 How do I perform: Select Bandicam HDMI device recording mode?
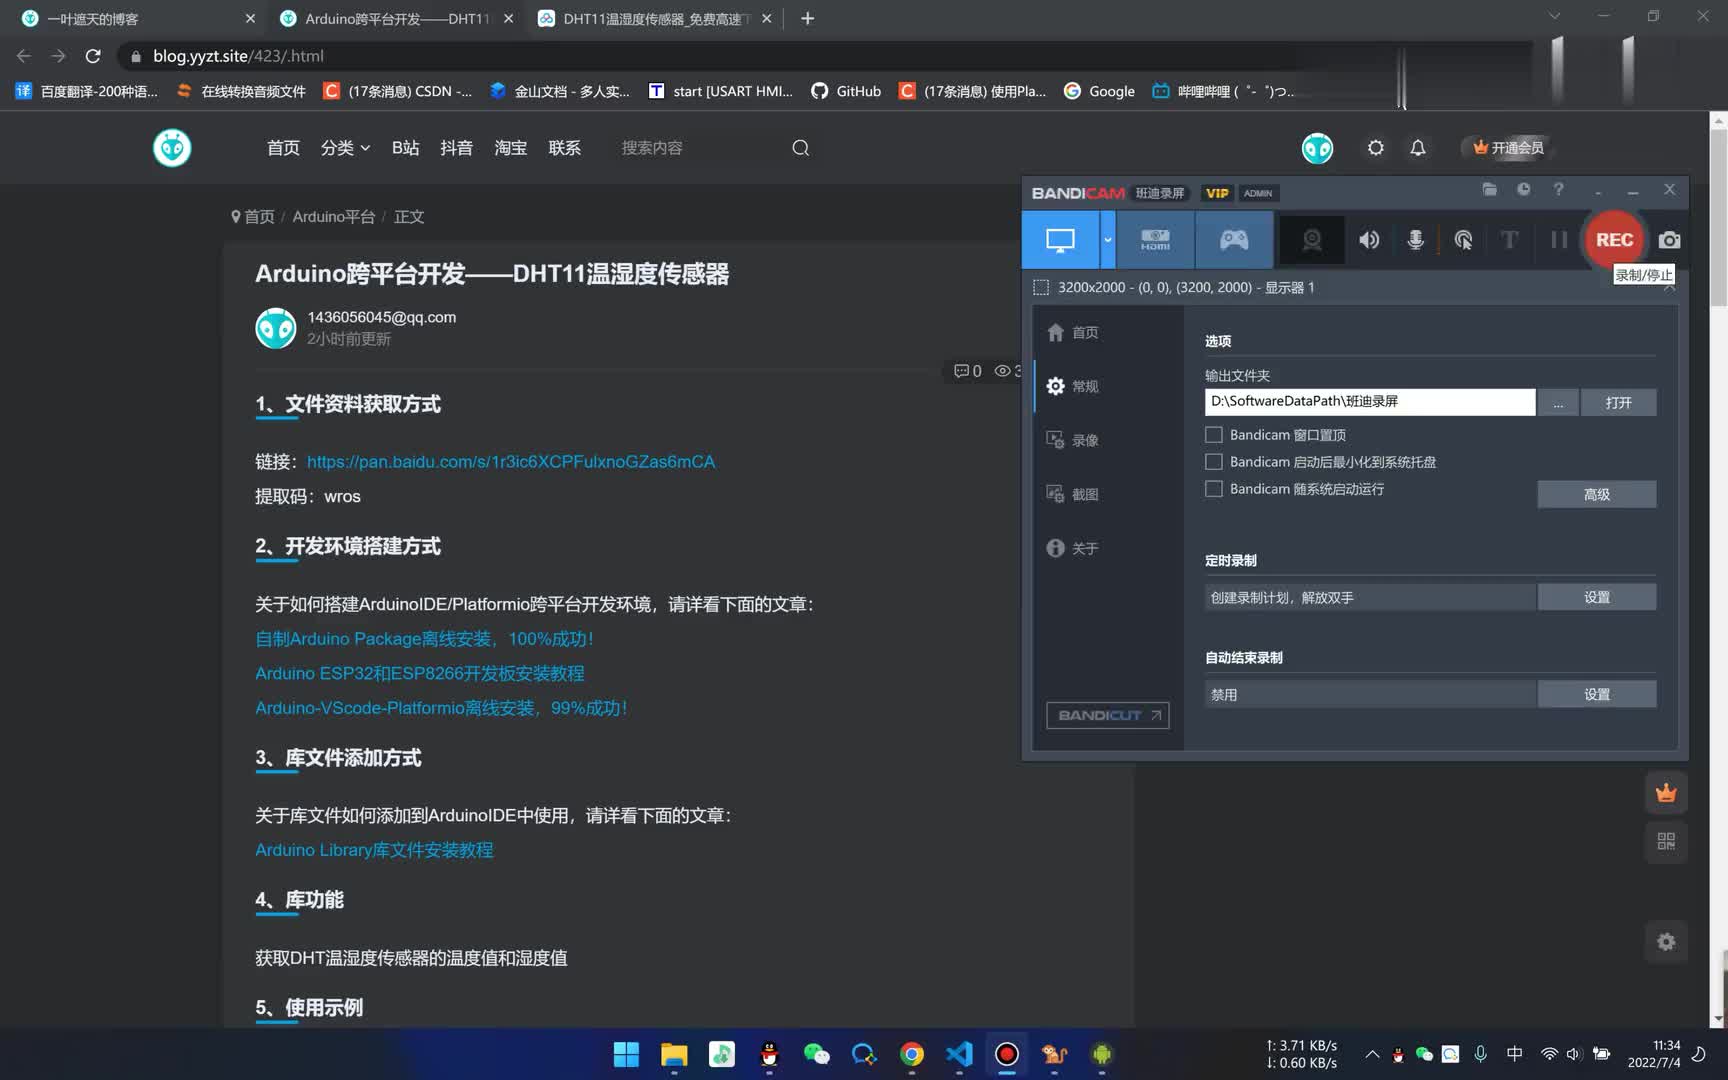coord(1155,240)
